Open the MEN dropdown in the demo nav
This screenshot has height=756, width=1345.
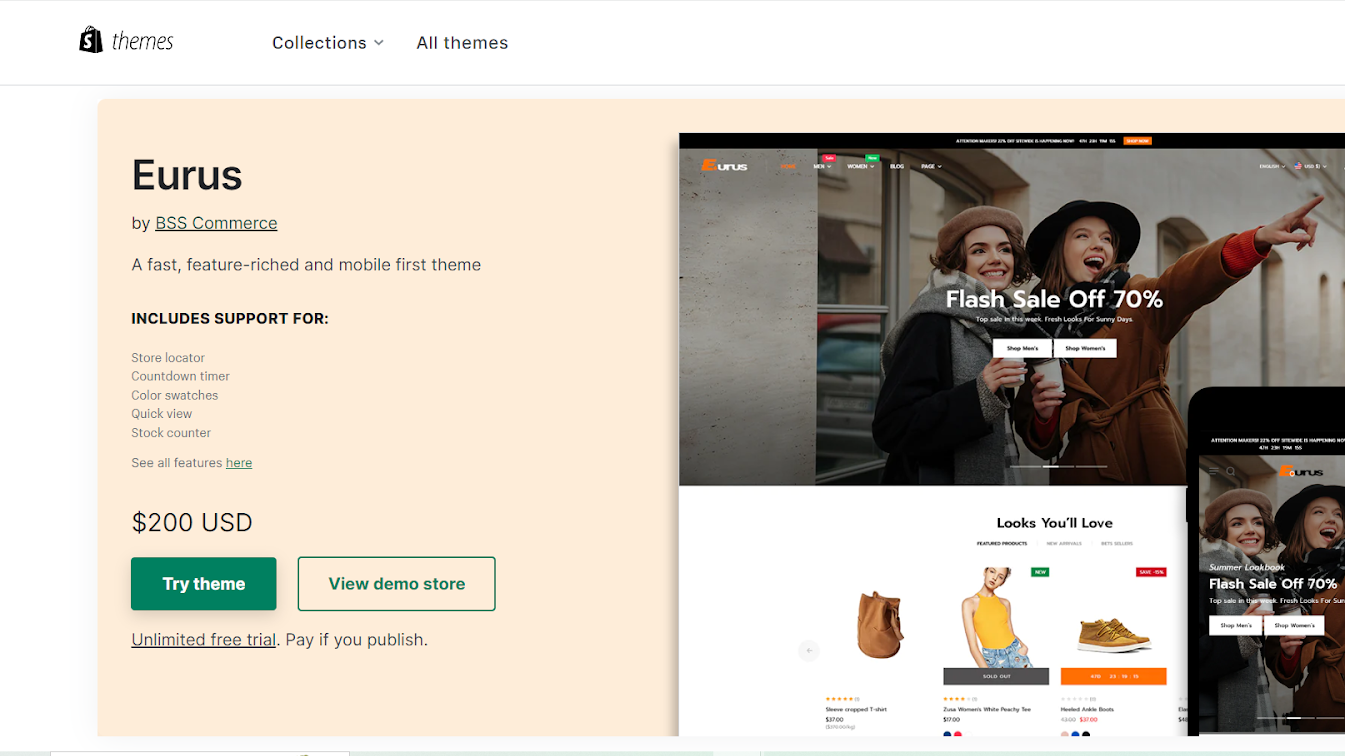click(x=818, y=166)
